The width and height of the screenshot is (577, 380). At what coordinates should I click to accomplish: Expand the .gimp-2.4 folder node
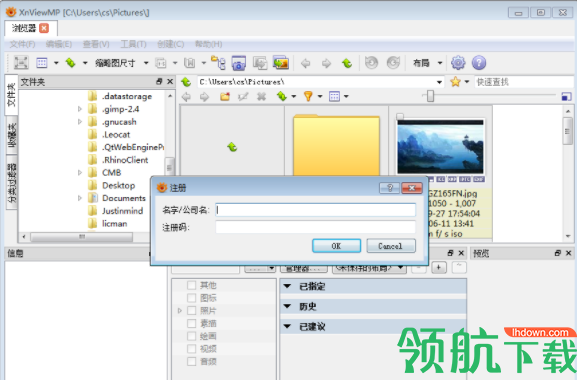point(80,109)
